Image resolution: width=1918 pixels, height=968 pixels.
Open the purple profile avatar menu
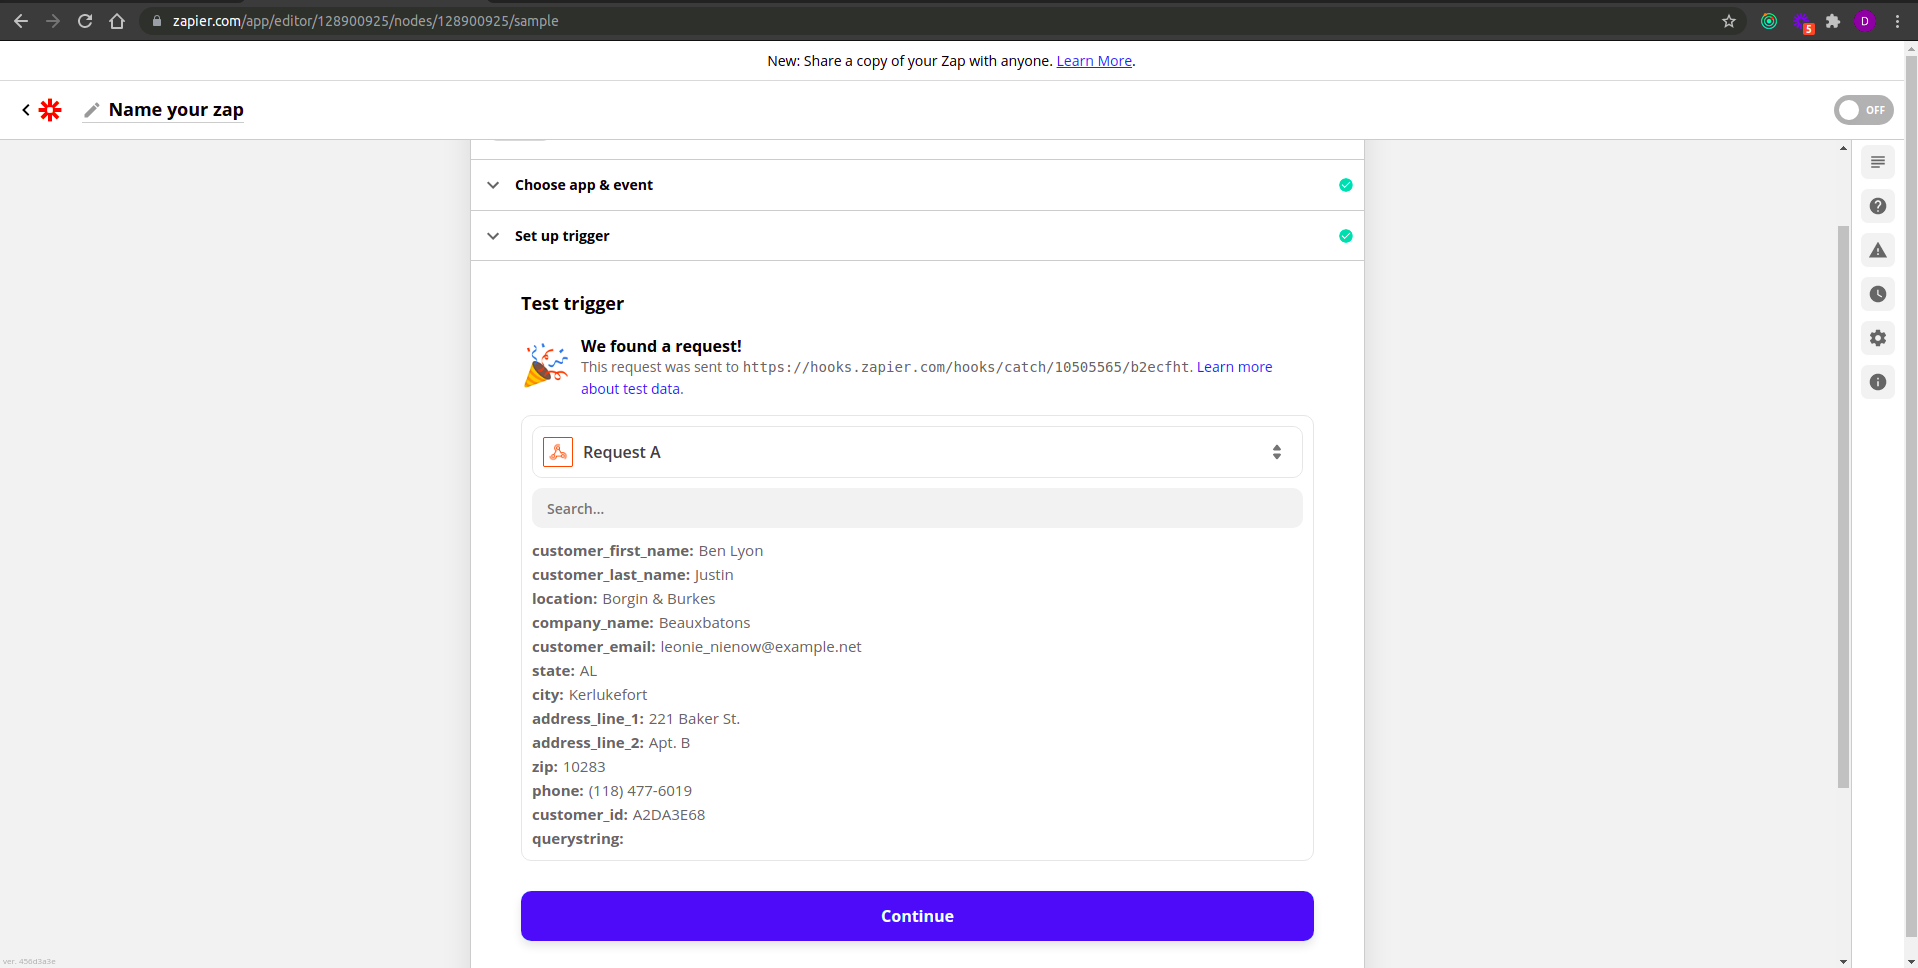pos(1865,21)
